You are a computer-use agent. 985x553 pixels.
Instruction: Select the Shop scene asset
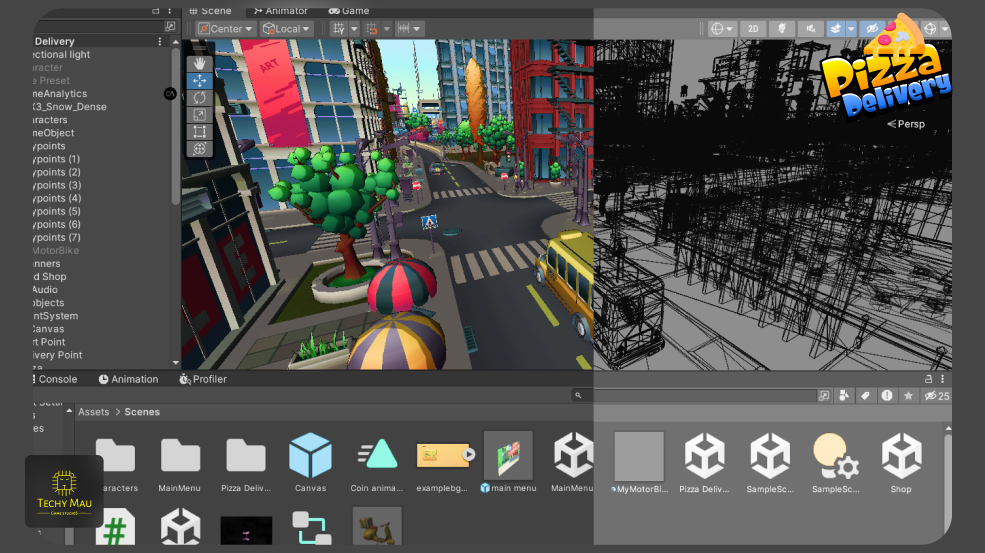click(x=901, y=463)
